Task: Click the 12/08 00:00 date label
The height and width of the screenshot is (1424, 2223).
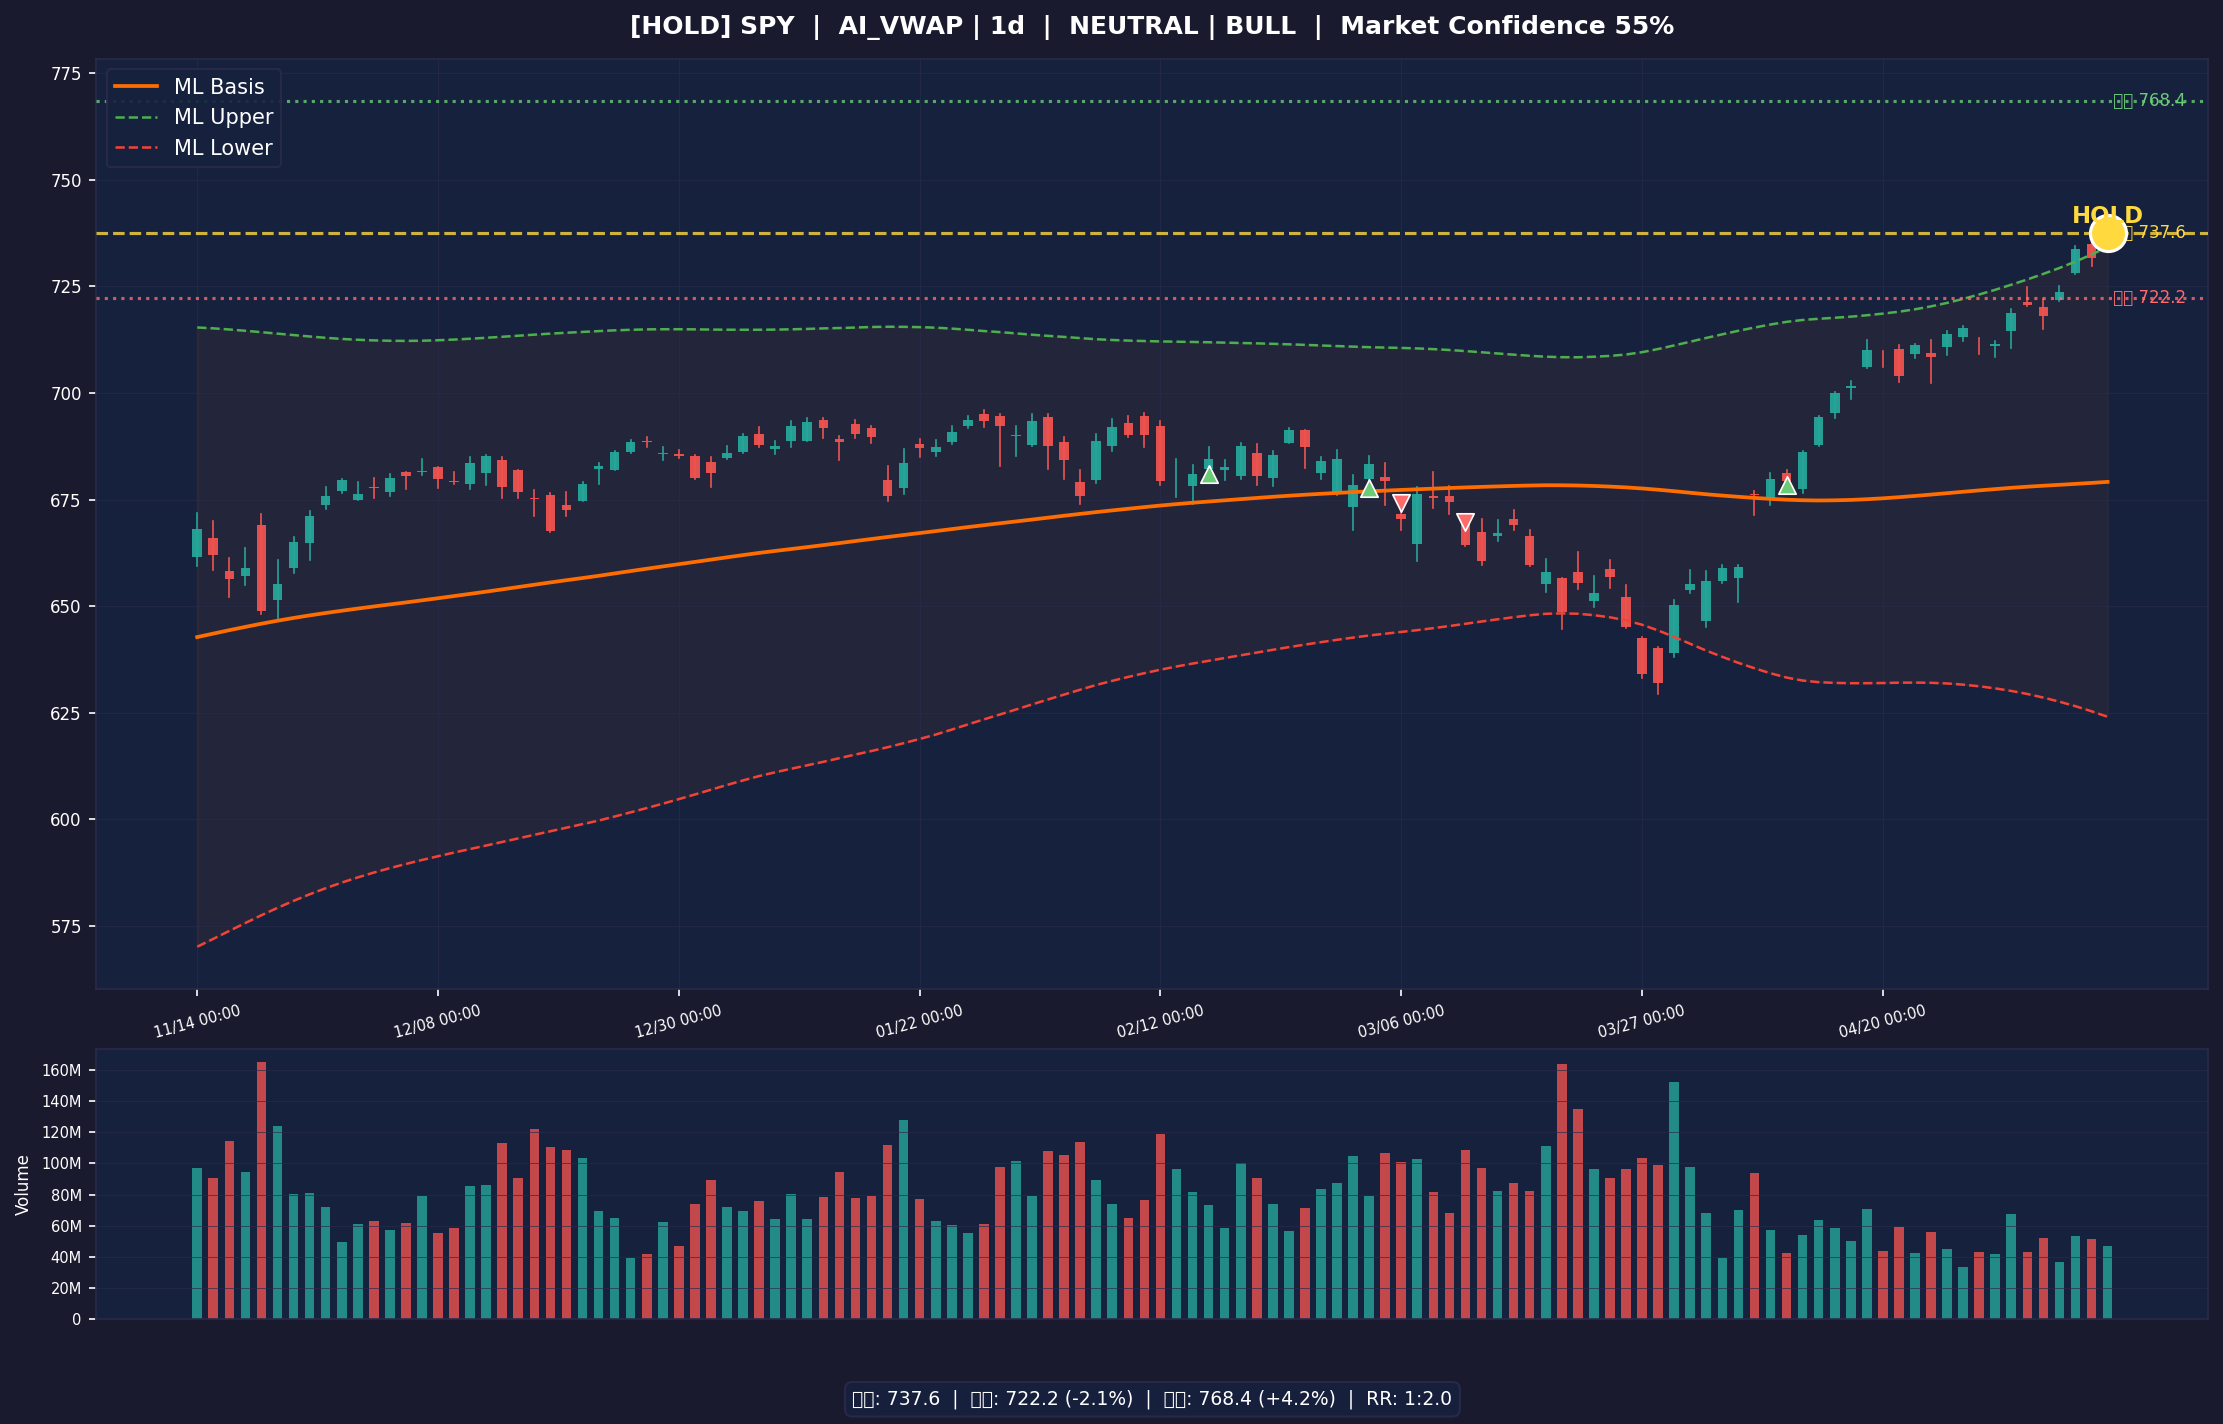Action: coord(437,1021)
